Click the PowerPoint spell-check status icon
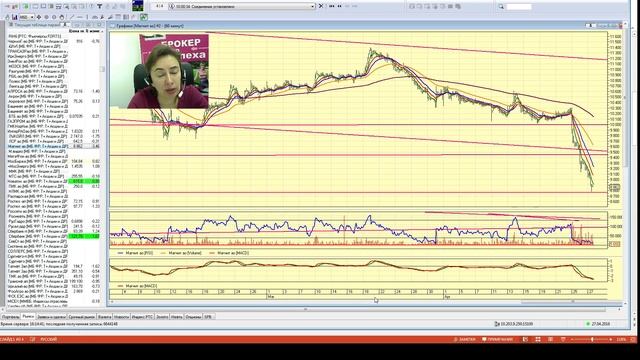The image size is (640, 360). (32, 340)
